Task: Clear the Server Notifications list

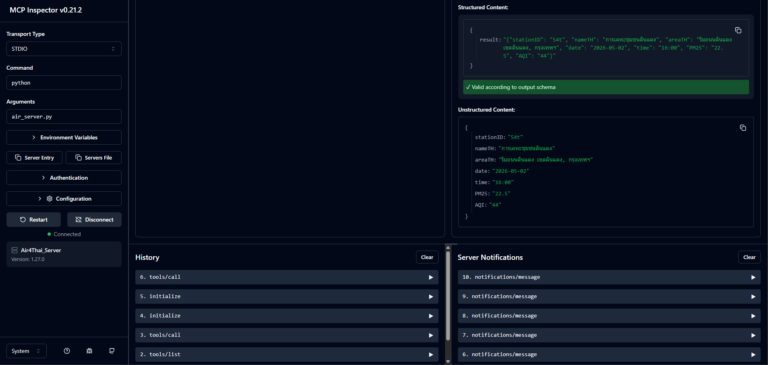Action: pyautogui.click(x=749, y=257)
